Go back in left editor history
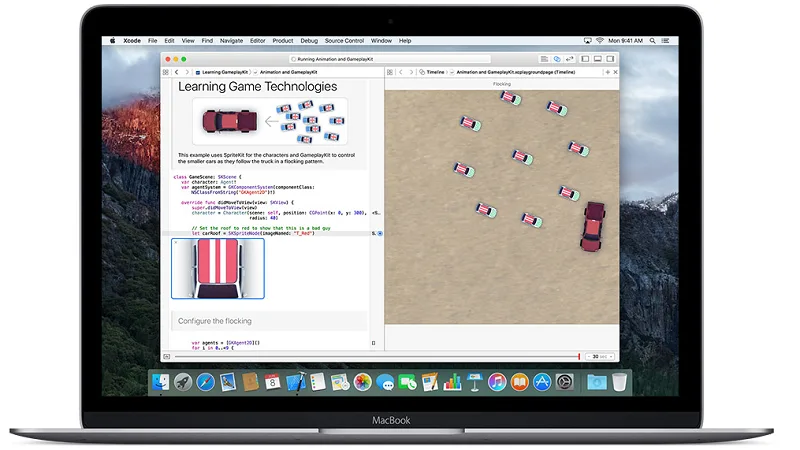 (x=177, y=72)
